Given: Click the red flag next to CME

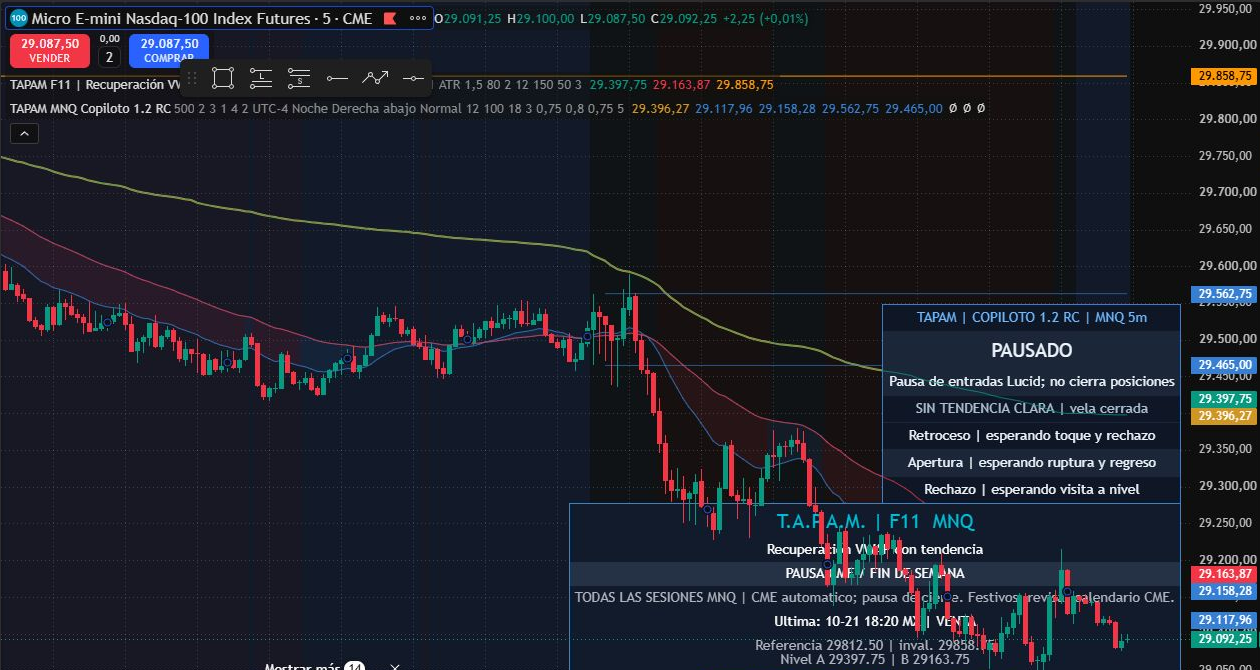Looking at the screenshot, I should pyautogui.click(x=390, y=19).
